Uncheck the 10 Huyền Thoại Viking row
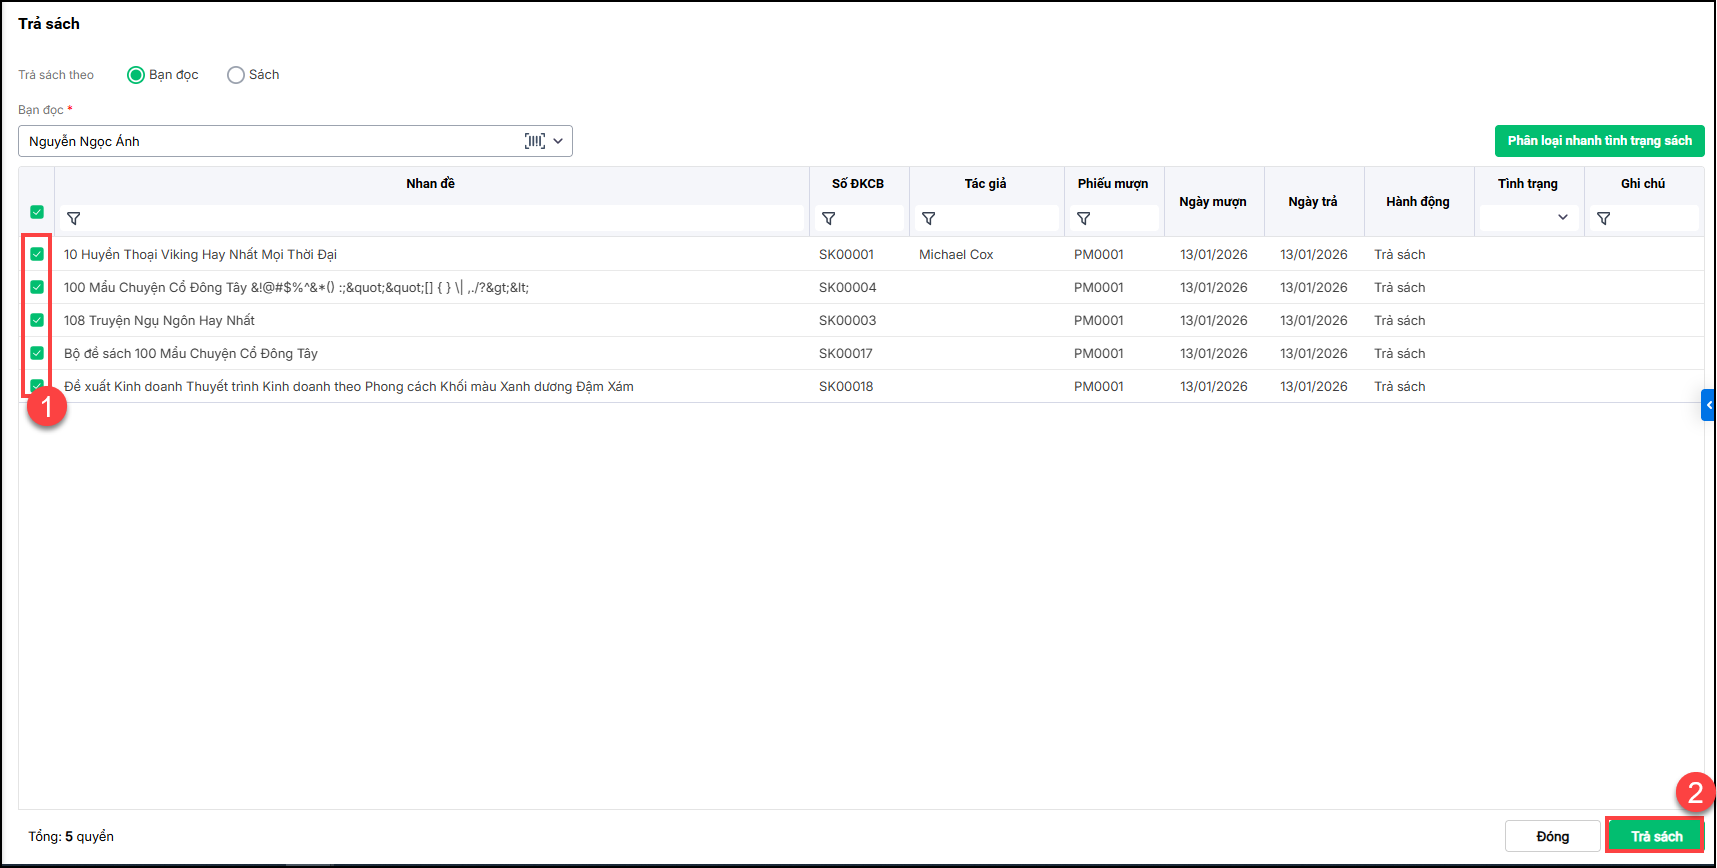The image size is (1717, 868). click(37, 254)
